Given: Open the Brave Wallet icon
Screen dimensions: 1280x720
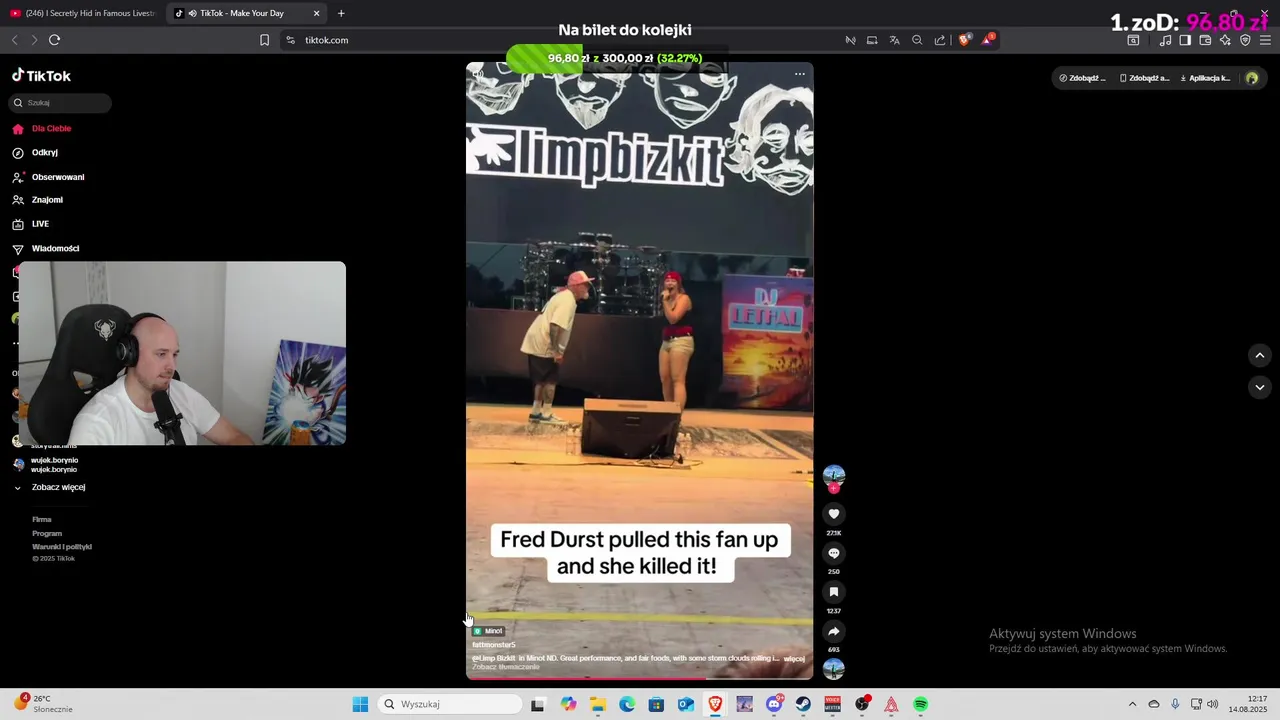Looking at the screenshot, I should click(1205, 40).
